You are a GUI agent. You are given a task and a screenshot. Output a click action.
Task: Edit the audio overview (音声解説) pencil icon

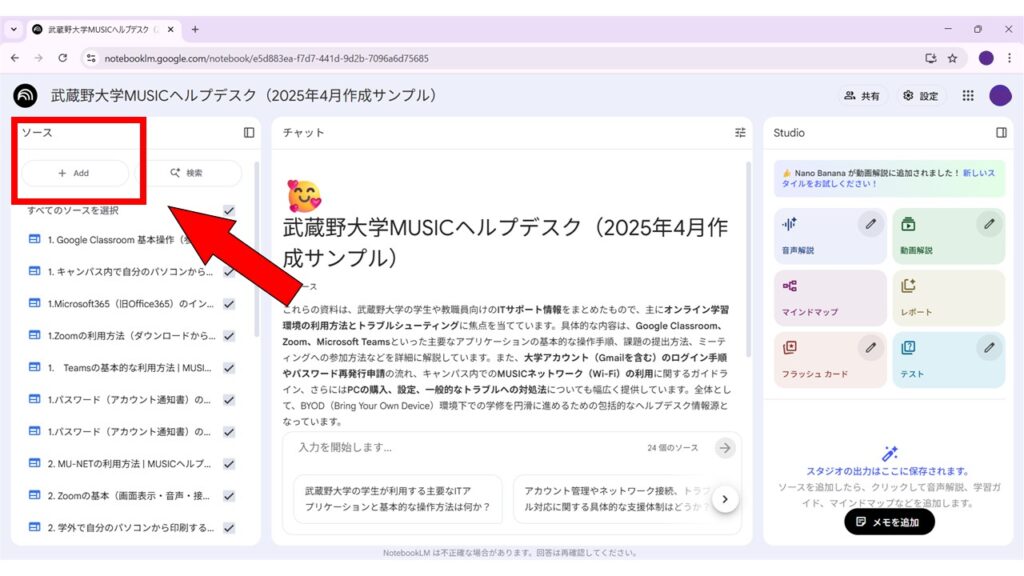[870, 224]
